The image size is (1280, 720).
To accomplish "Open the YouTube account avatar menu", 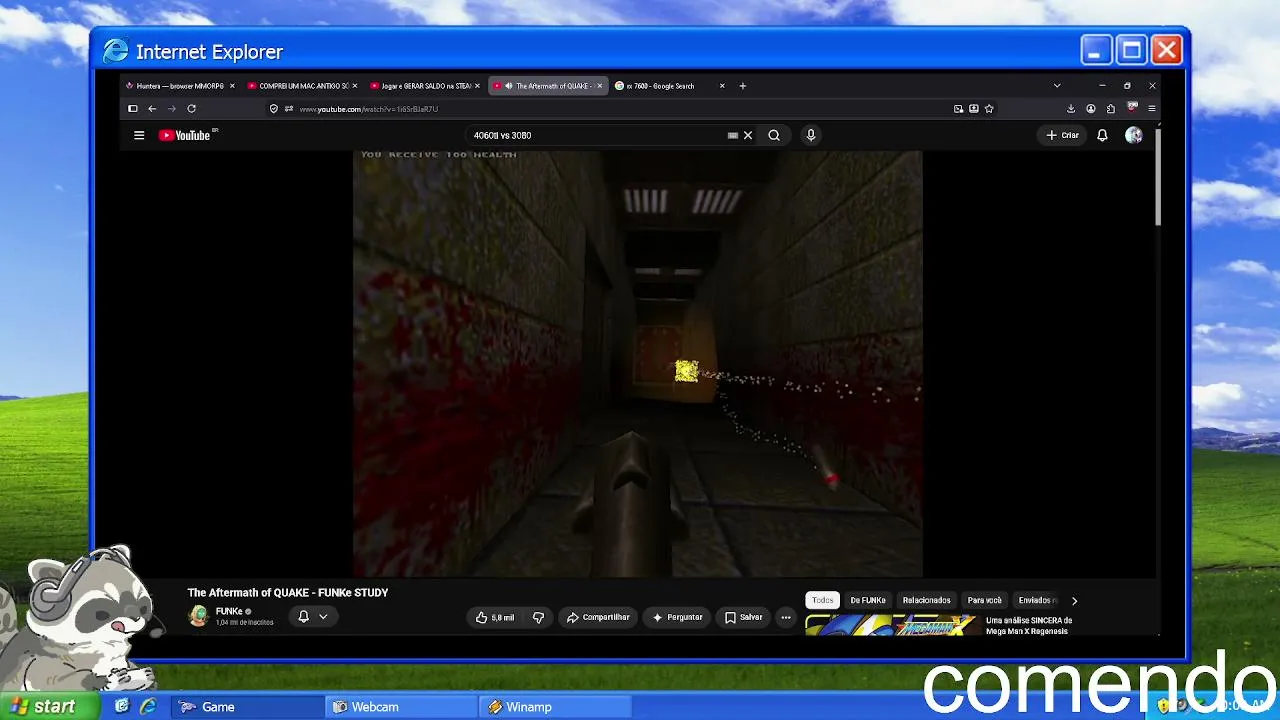I will (x=1133, y=135).
